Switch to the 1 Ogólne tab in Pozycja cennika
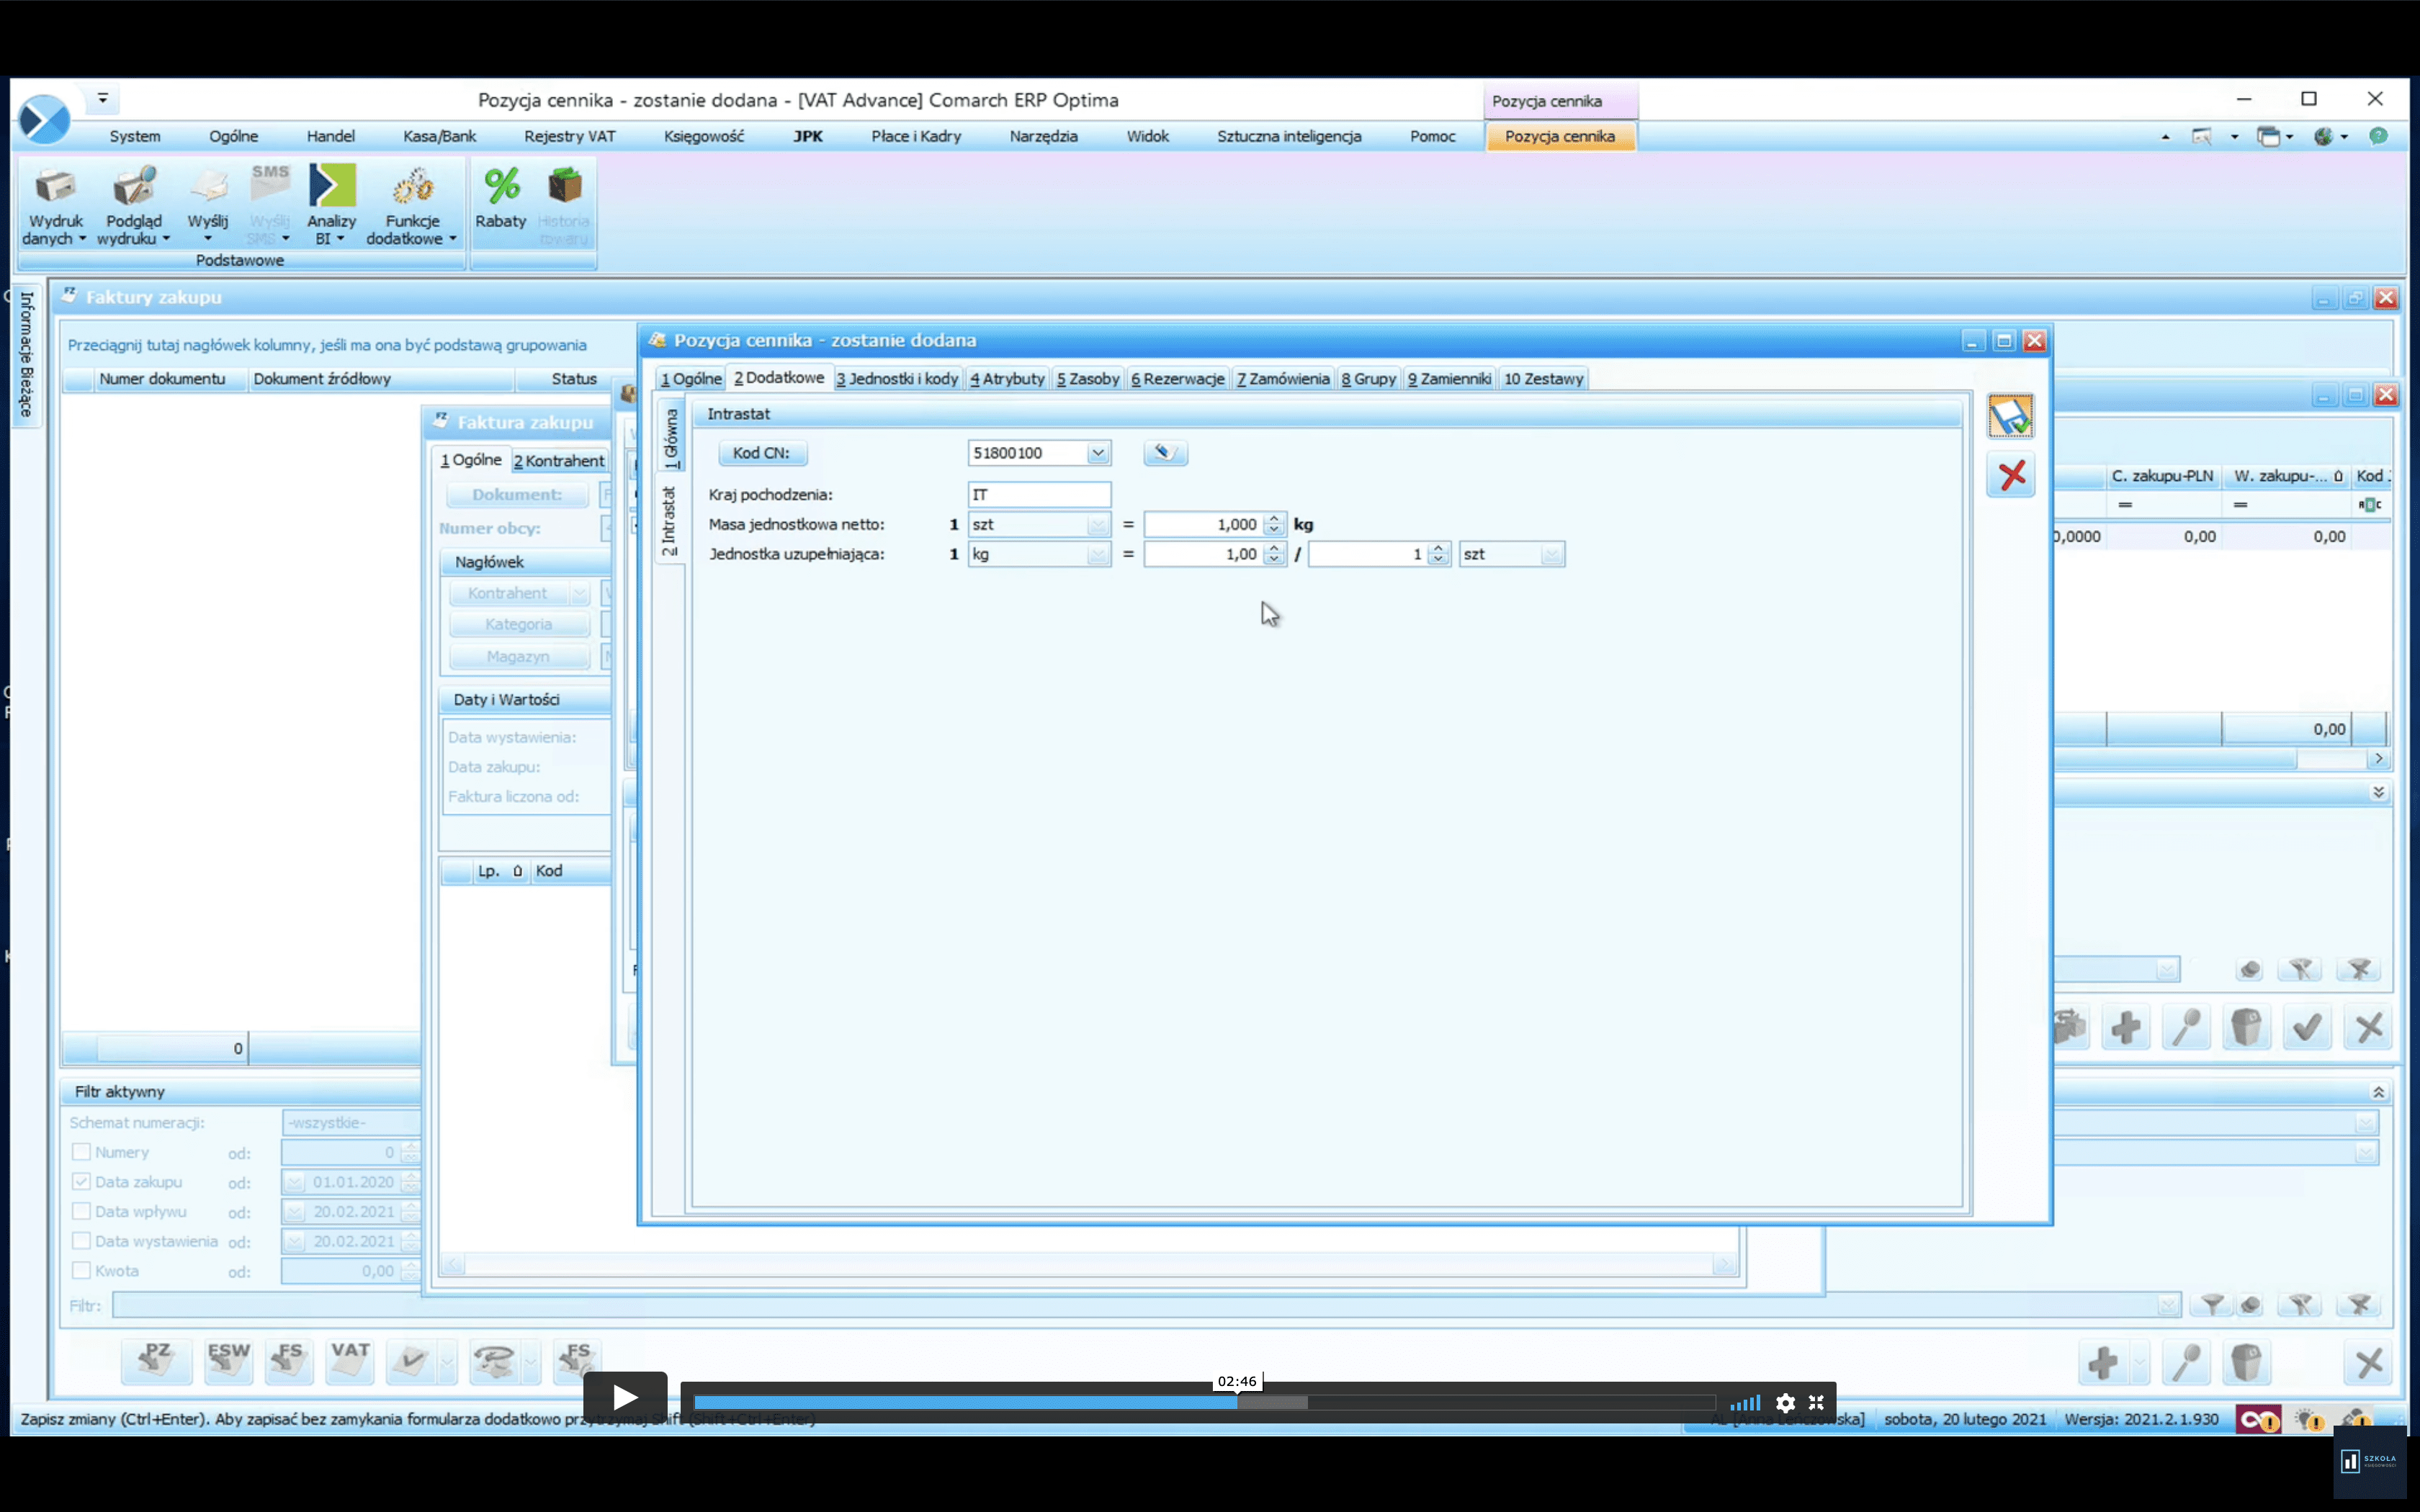This screenshot has width=2420, height=1512. click(x=691, y=379)
